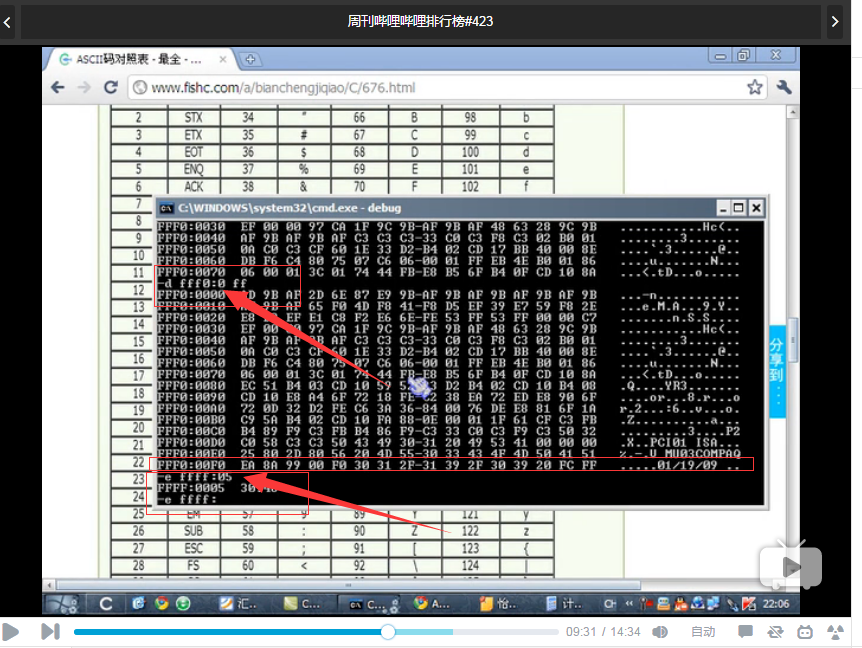Open browser wrench settings menu

tap(784, 87)
